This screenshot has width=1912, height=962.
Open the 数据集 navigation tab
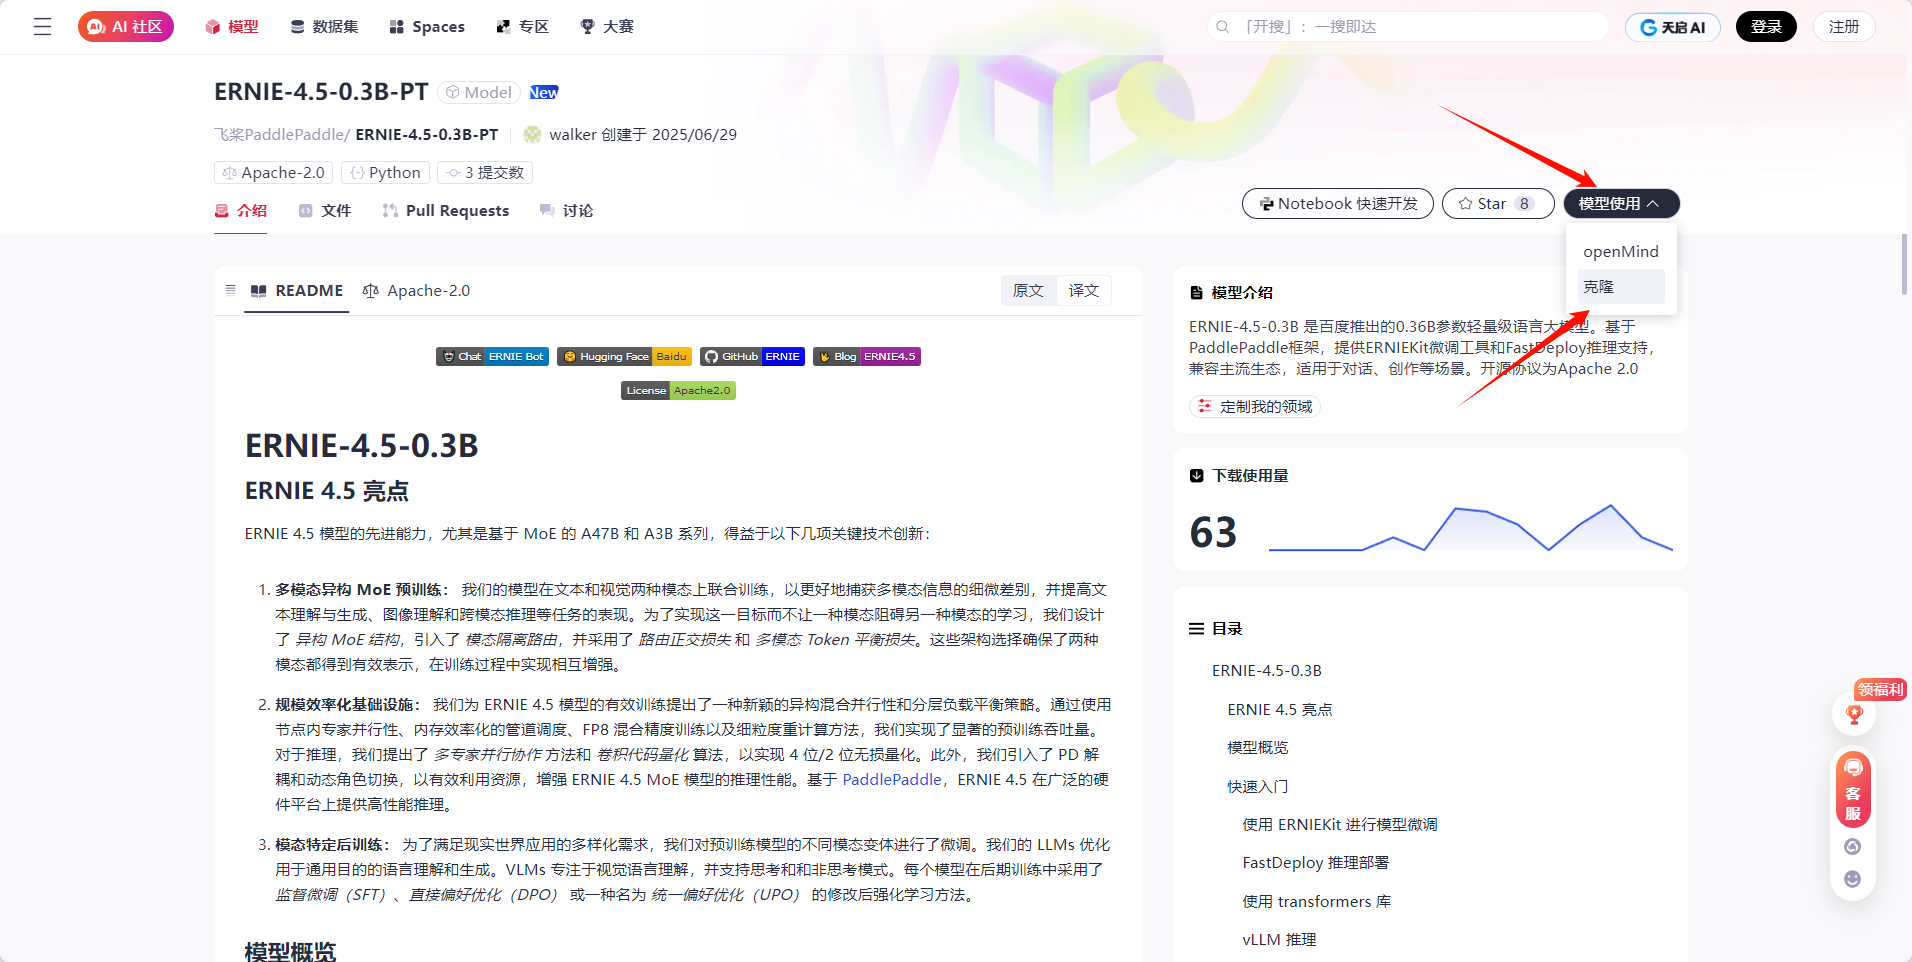(x=324, y=27)
